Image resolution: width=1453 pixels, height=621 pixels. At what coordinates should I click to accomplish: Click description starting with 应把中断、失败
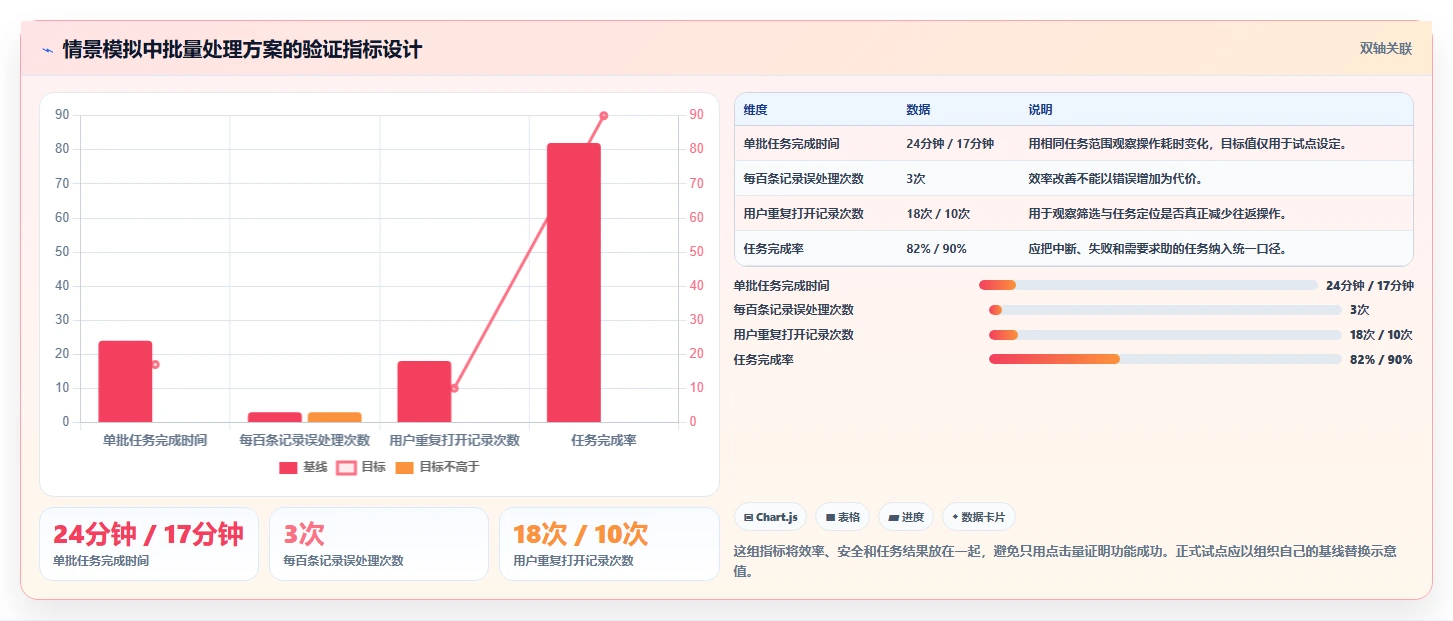1157,249
